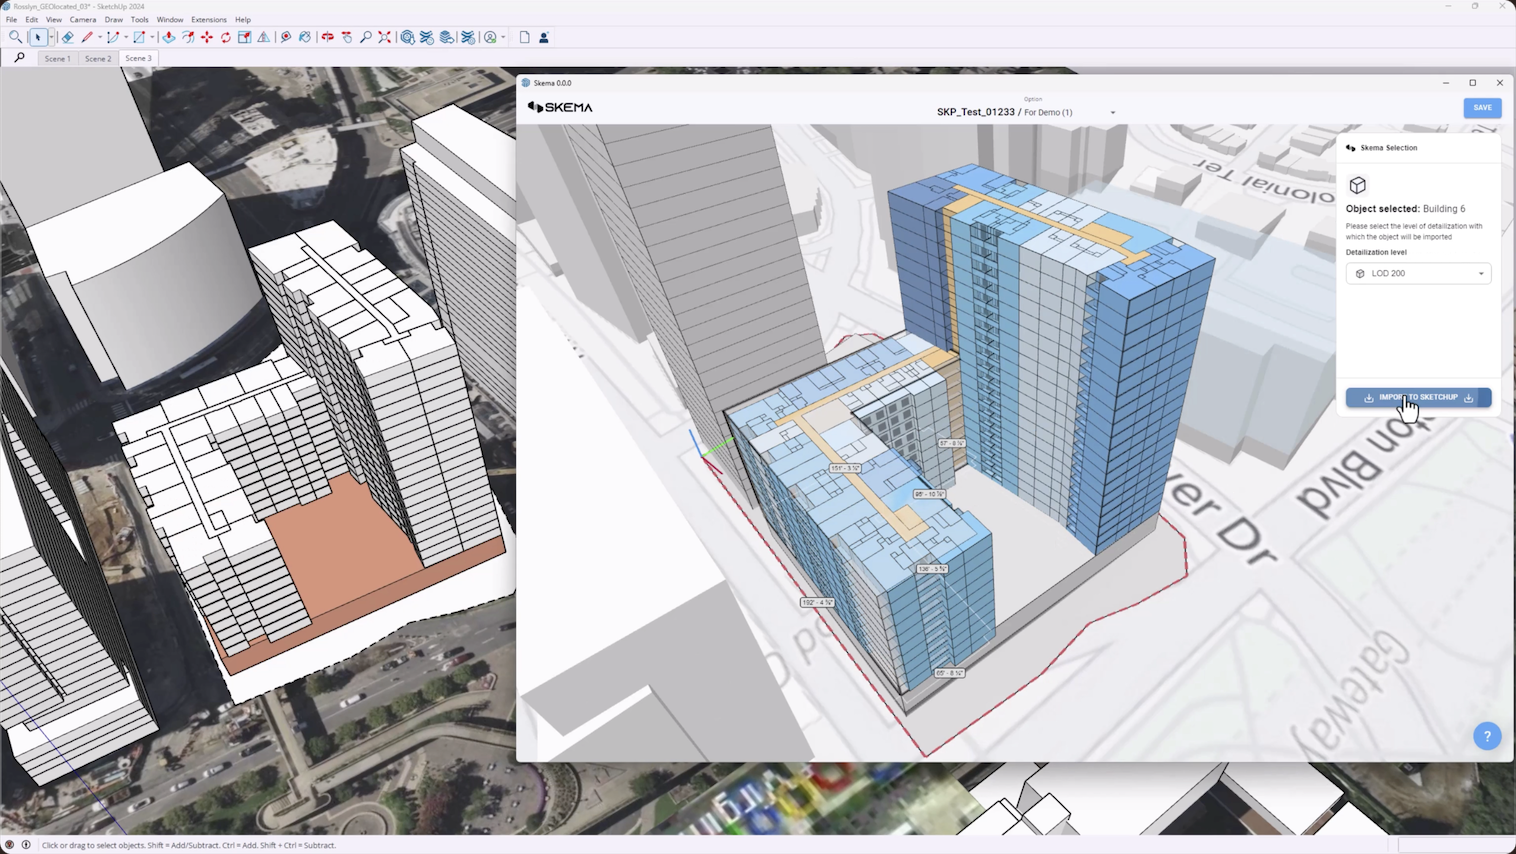The width and height of the screenshot is (1516, 854).
Task: Open the user account icon in toolbar
Action: point(544,37)
